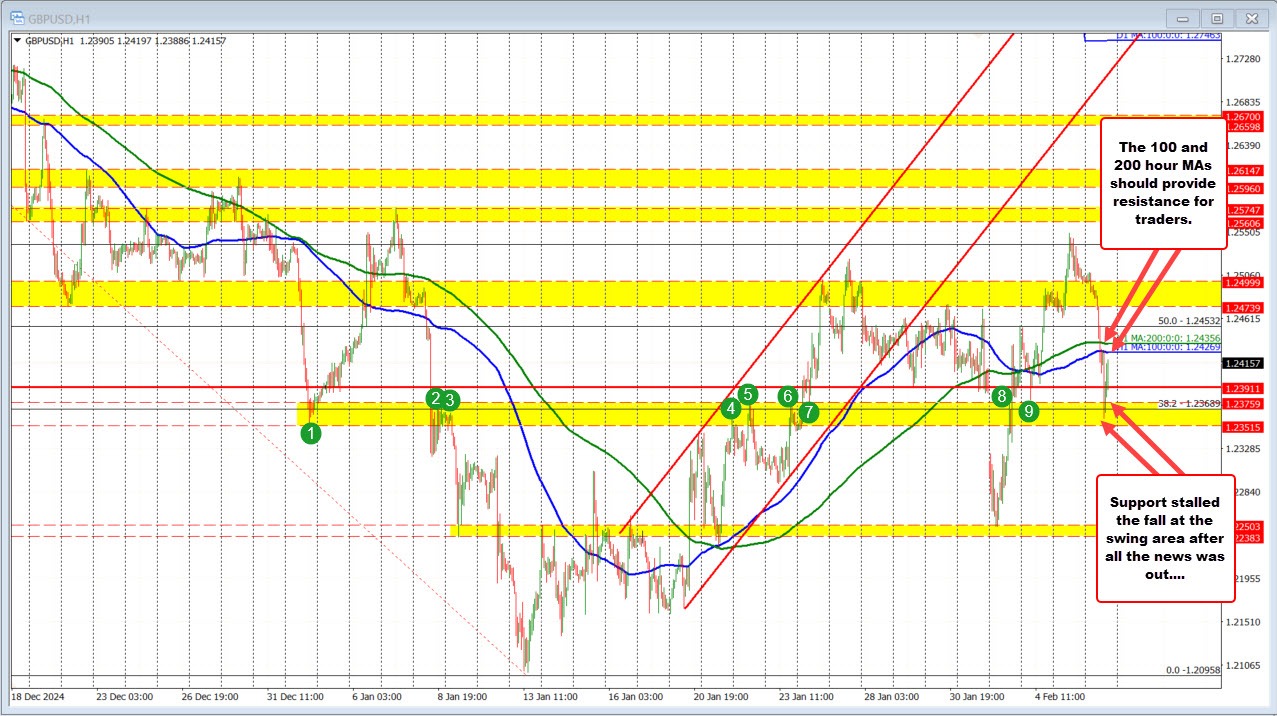Select green circle marker 1 above the swing low
The height and width of the screenshot is (716, 1277).
click(311, 432)
